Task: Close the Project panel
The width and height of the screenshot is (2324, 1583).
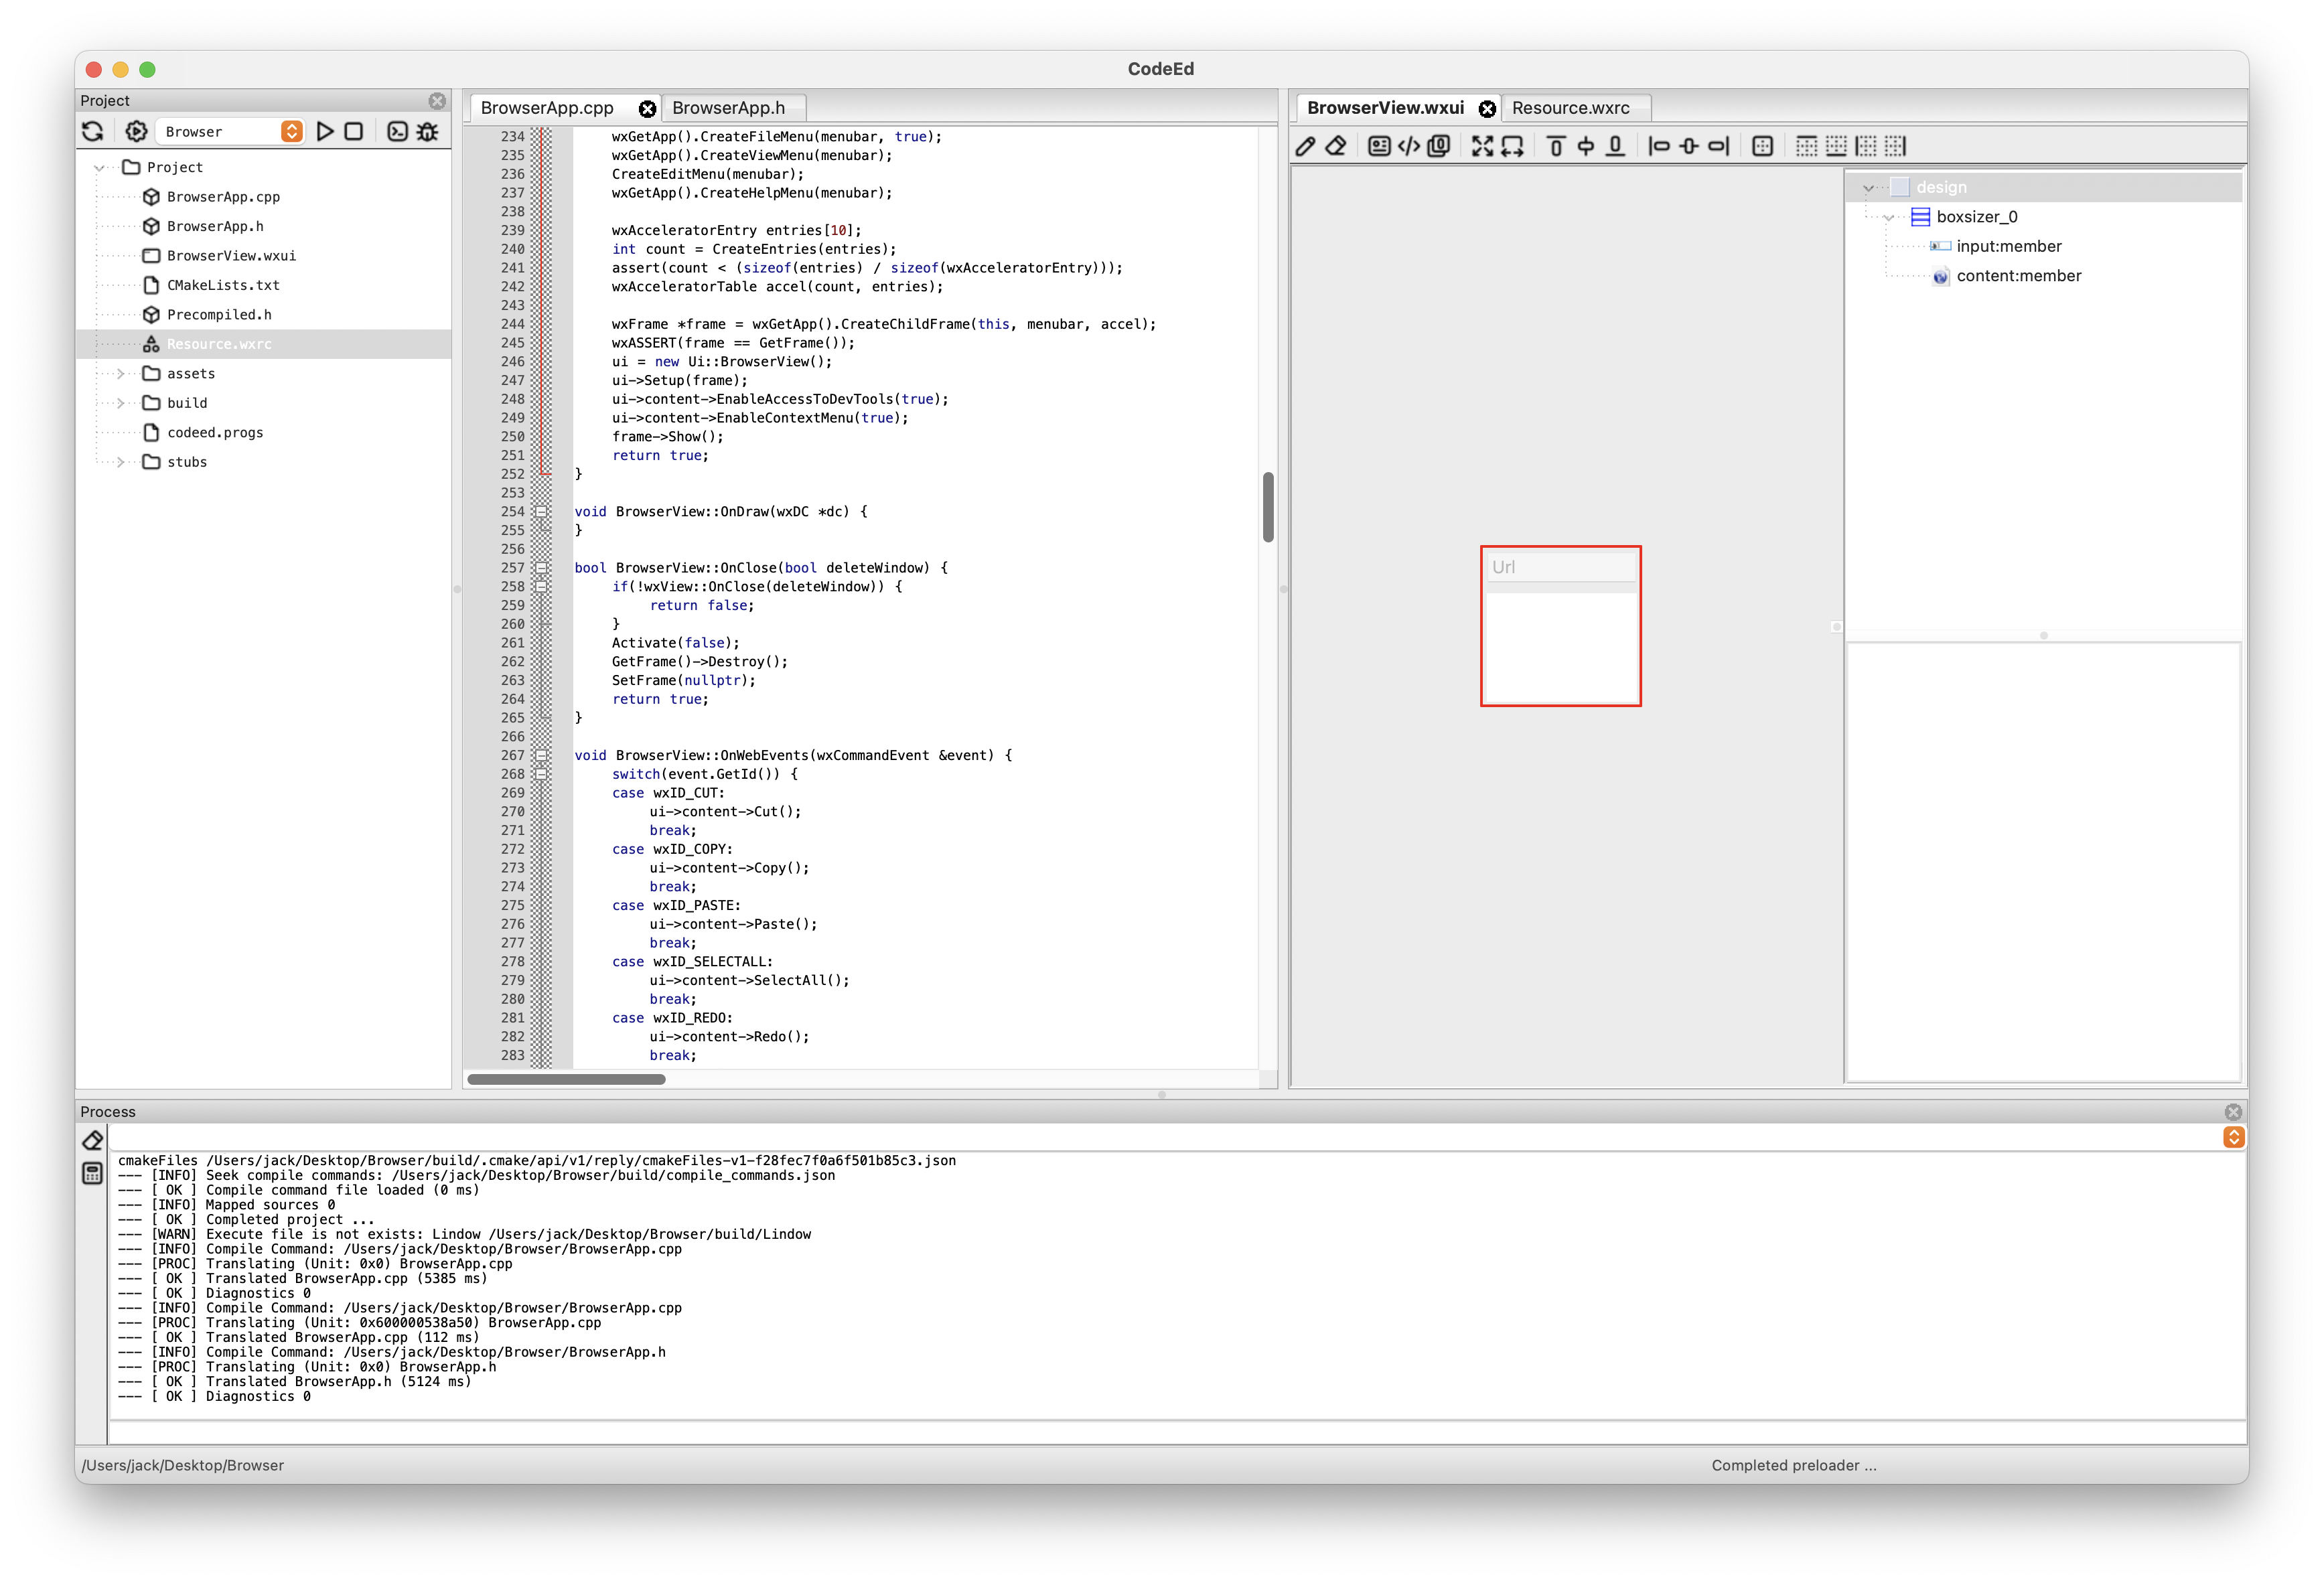Action: pos(437,100)
